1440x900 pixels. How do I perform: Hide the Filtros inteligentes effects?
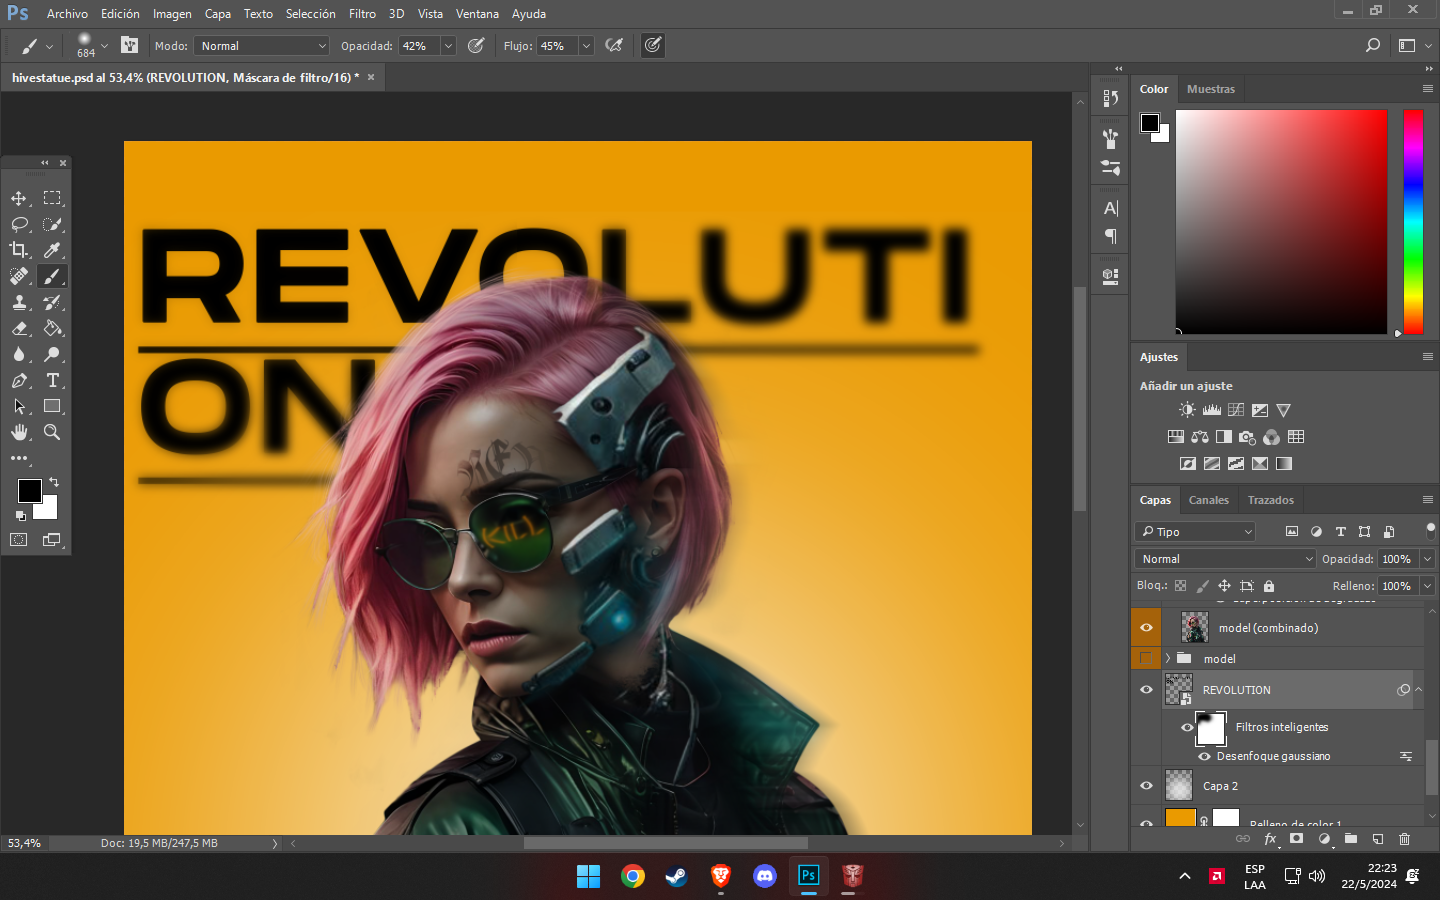point(1187,727)
